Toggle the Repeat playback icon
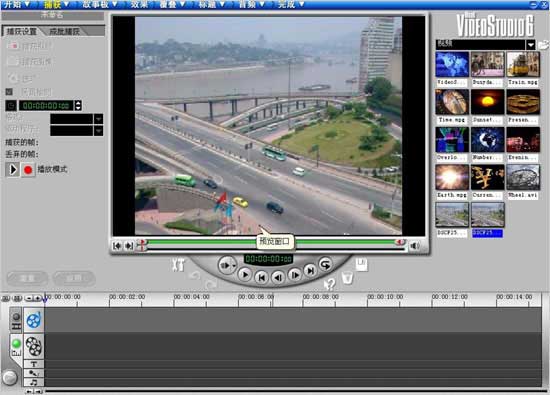 326,265
